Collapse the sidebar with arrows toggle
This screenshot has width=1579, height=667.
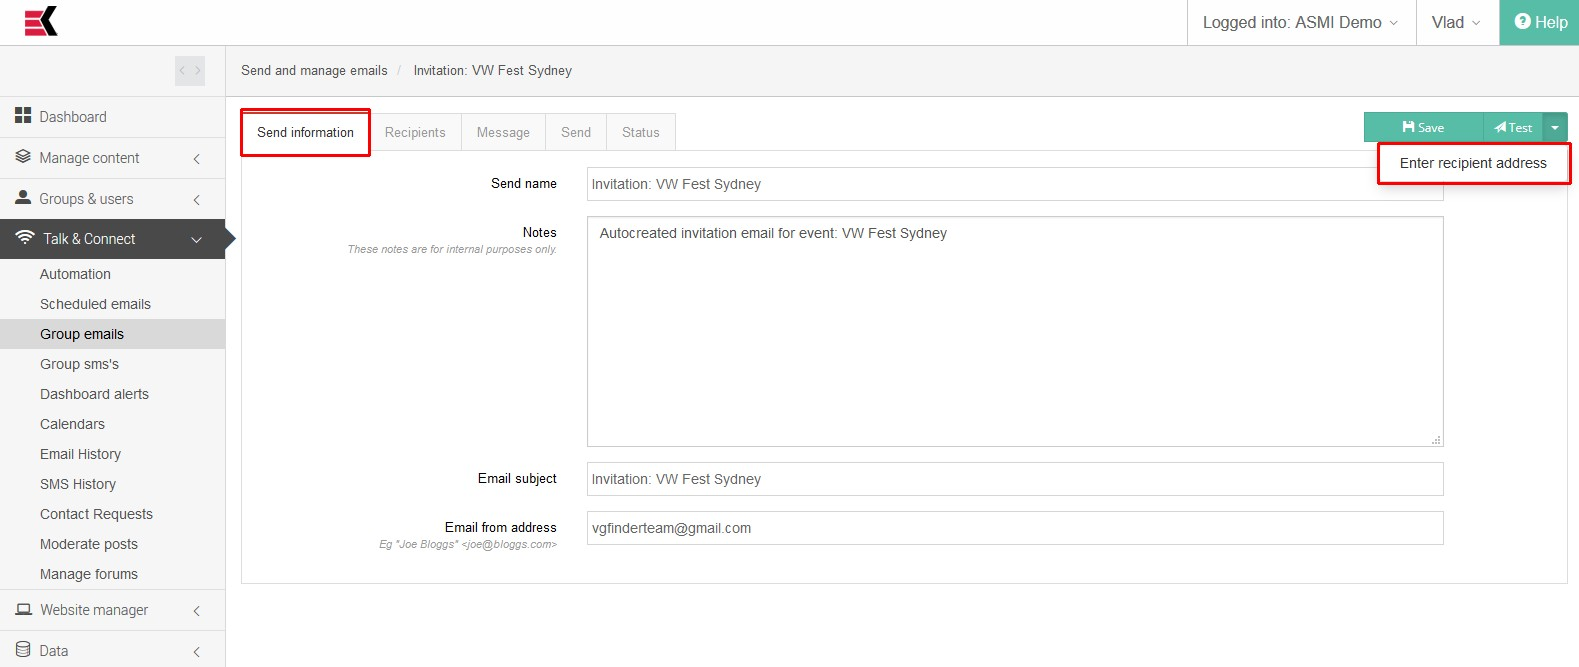point(190,71)
